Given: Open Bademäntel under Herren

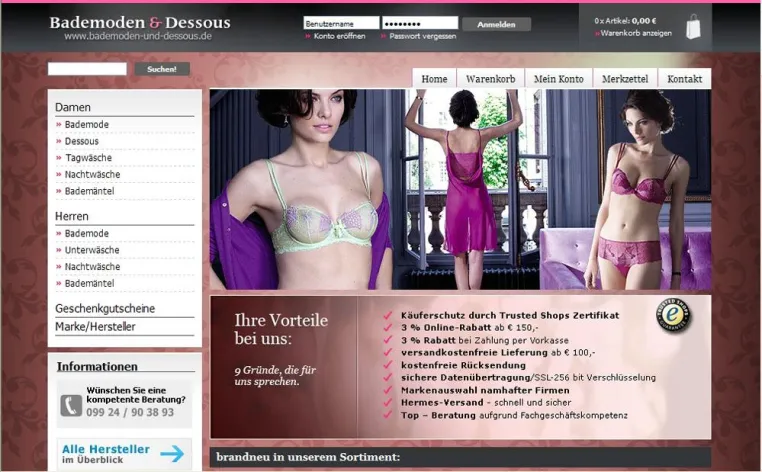Looking at the screenshot, I should click(89, 283).
